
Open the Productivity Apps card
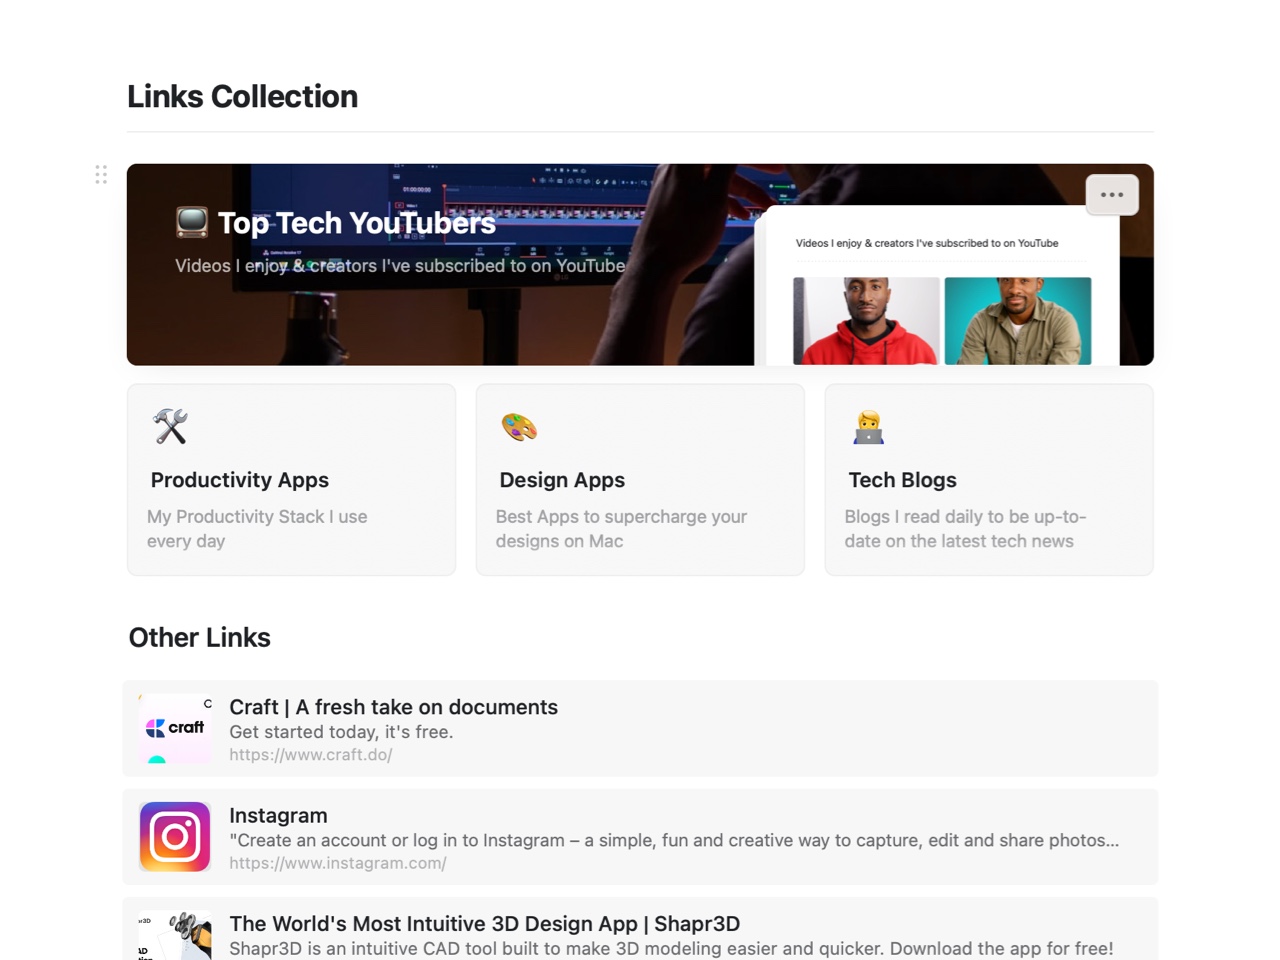pos(291,480)
